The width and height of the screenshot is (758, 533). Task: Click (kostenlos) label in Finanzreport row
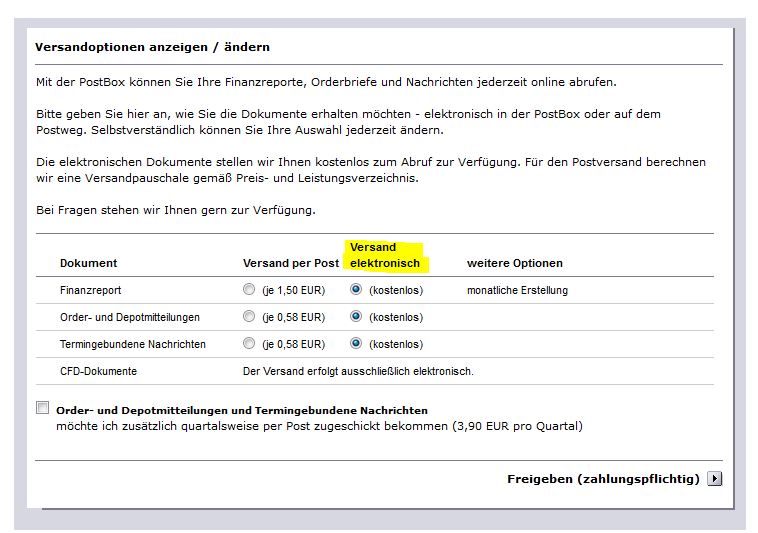[x=396, y=290]
